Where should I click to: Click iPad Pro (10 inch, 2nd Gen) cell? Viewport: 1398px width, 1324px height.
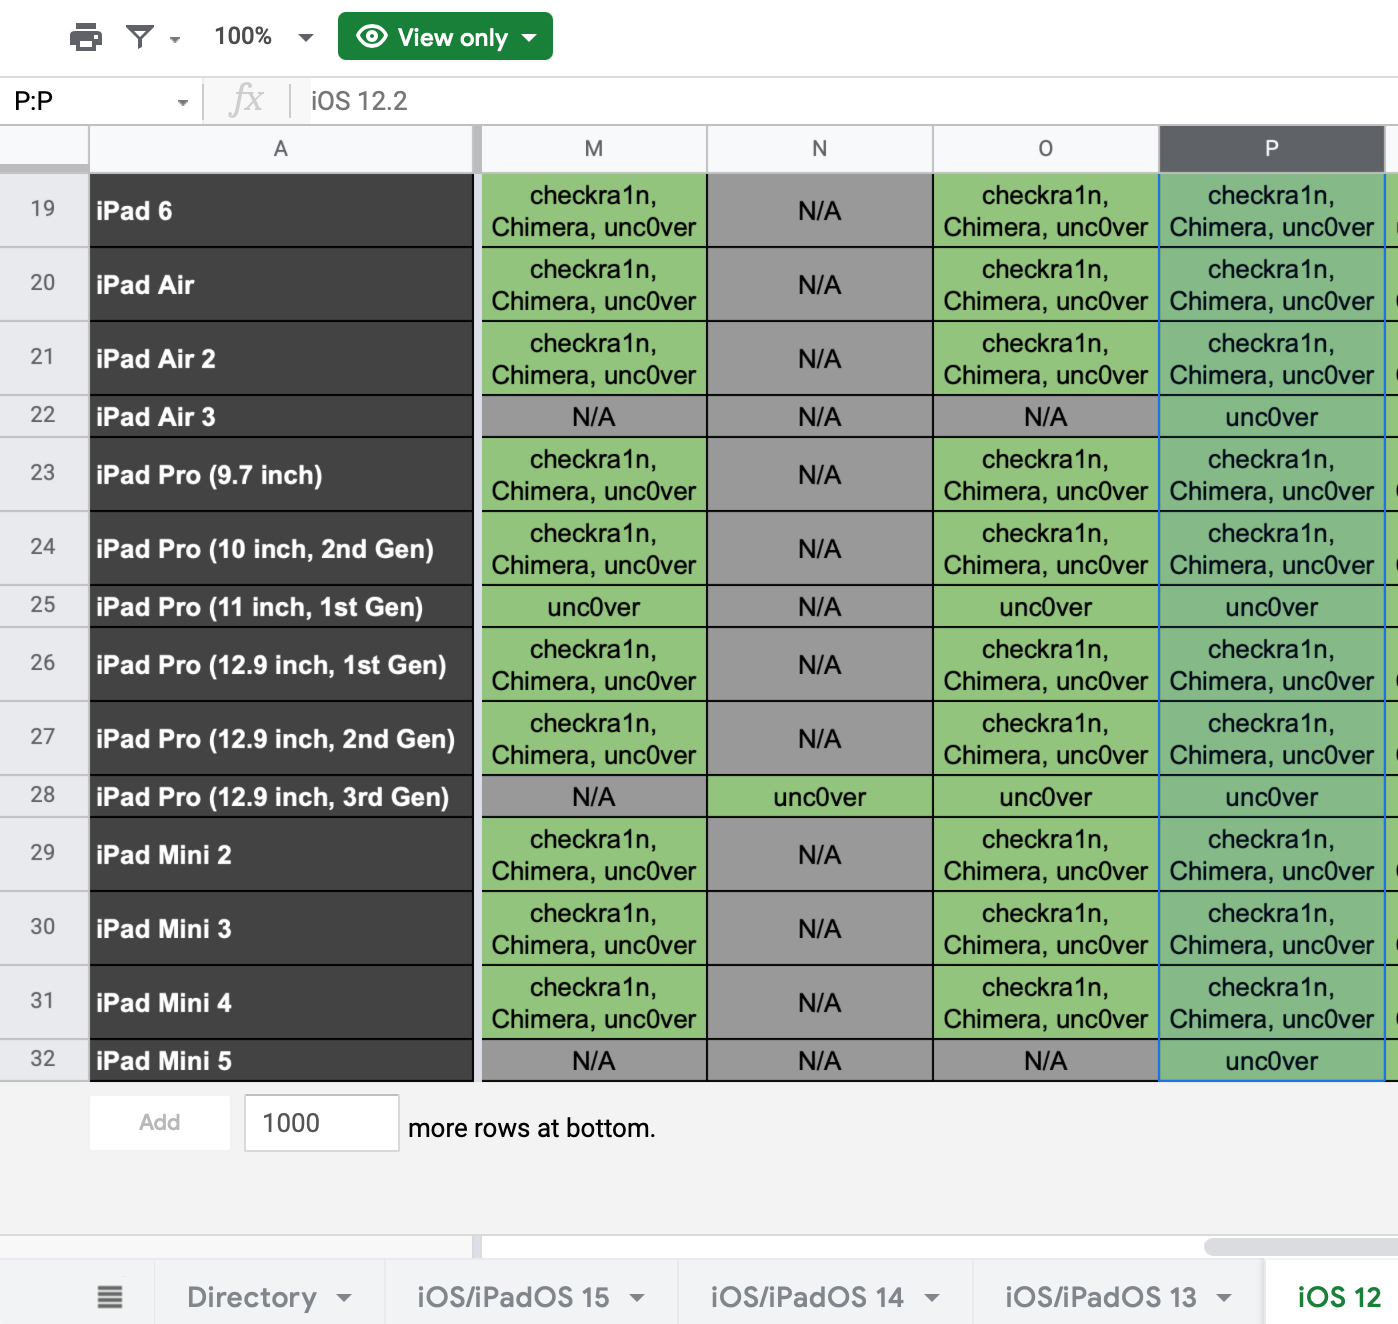[x=281, y=549]
